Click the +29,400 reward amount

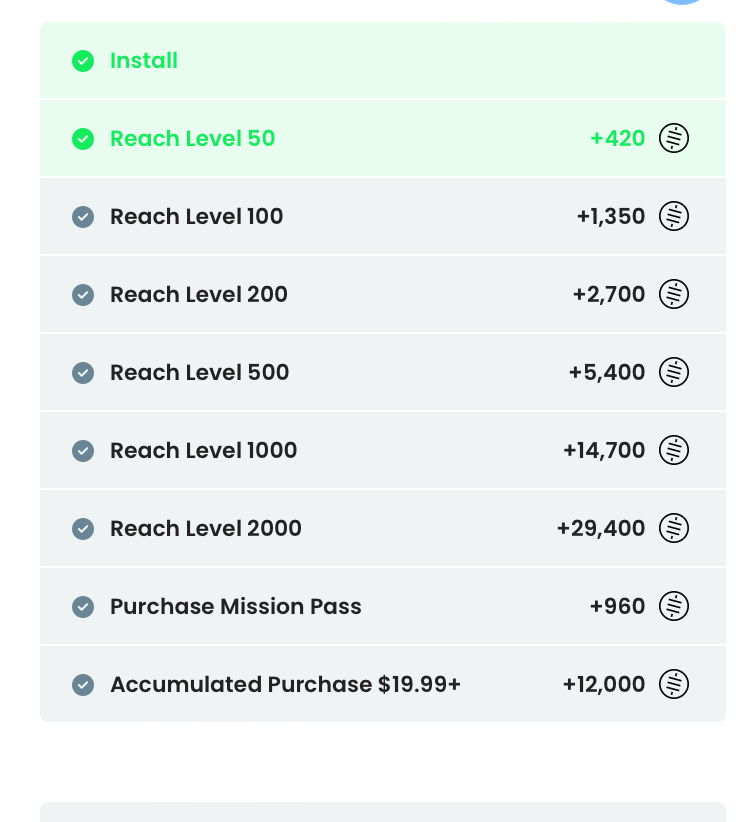click(x=601, y=528)
